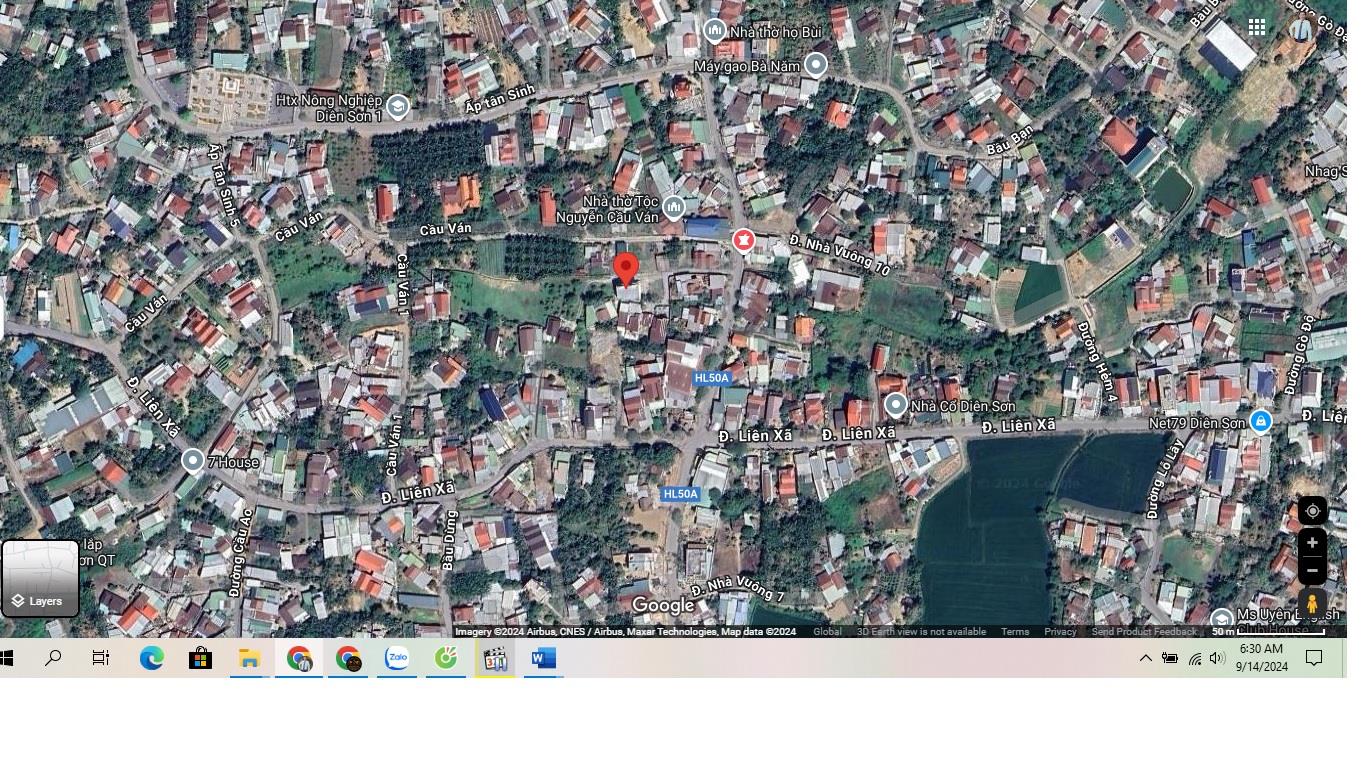This screenshot has height=768, width=1366.
Task: Open the Net79 Diên Sơn place marker
Action: (x=1261, y=421)
